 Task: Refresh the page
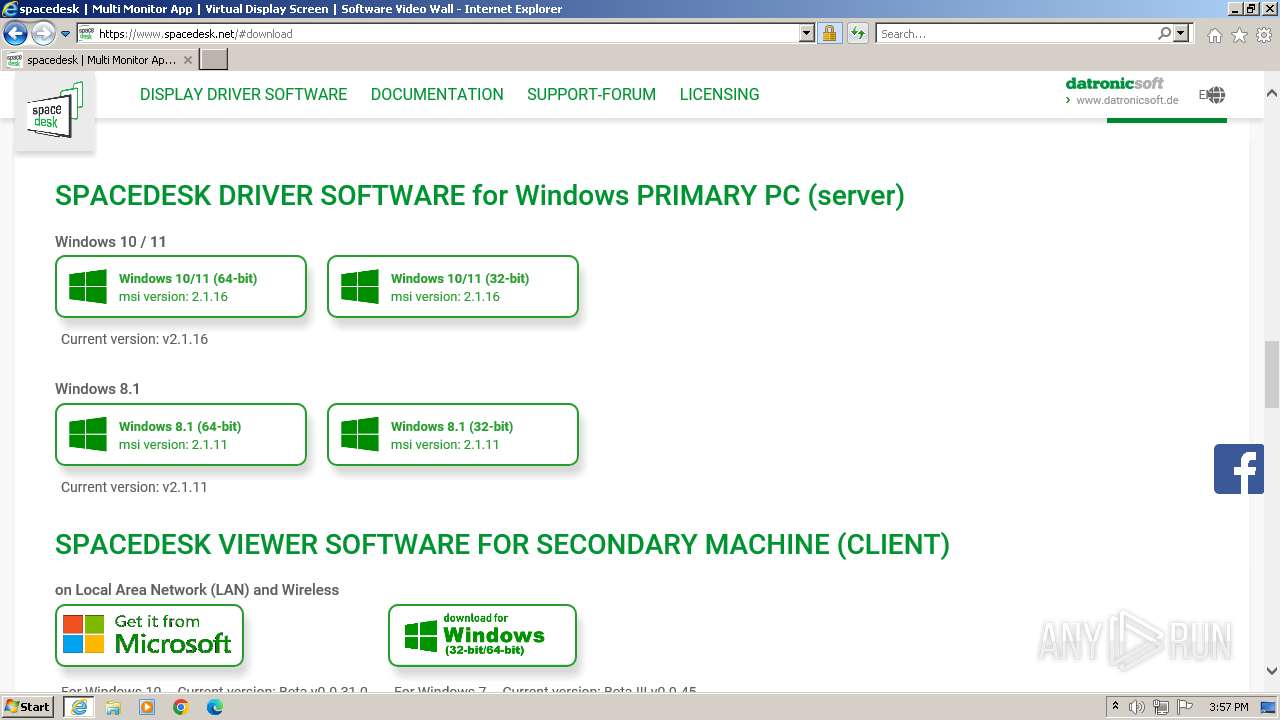[x=857, y=34]
